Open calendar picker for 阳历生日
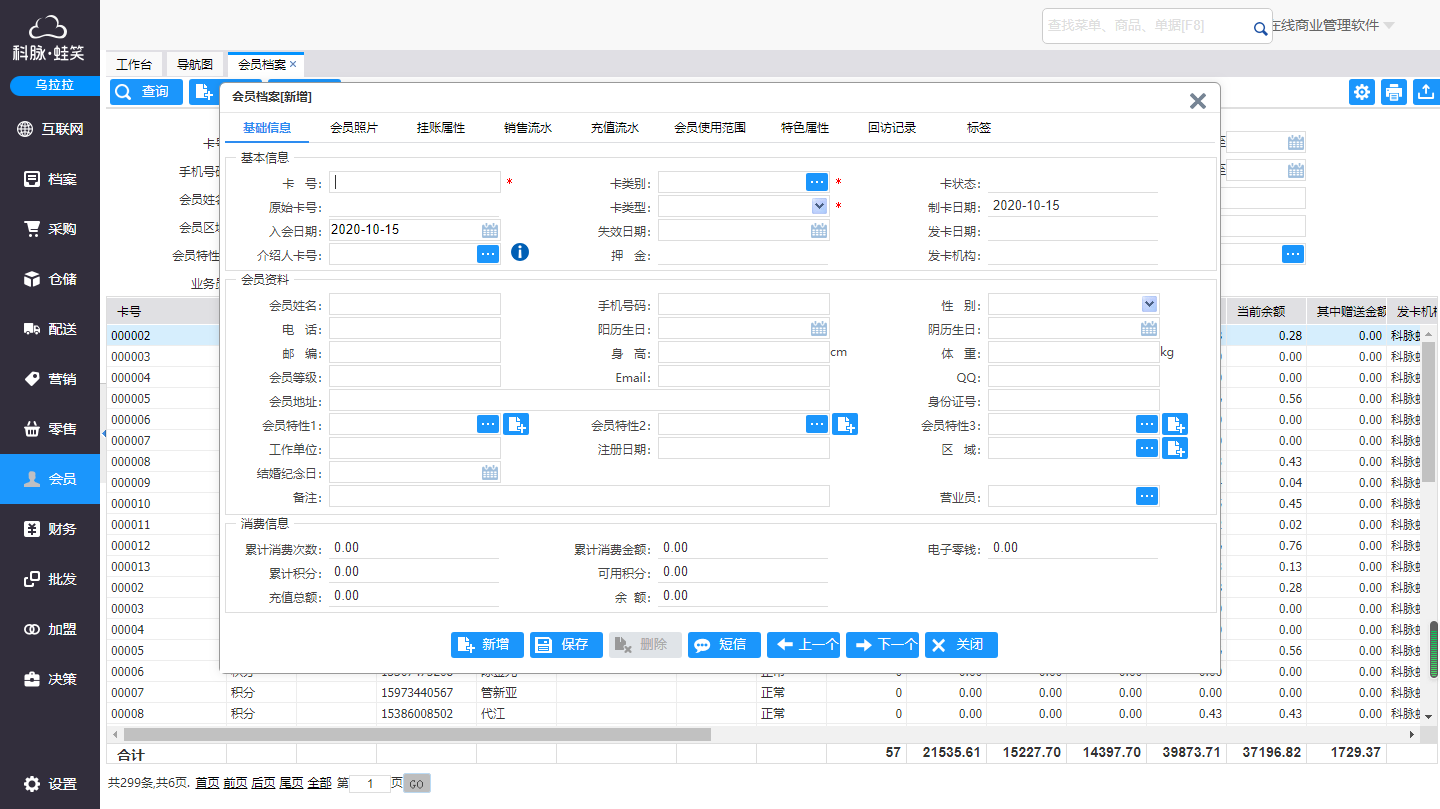Viewport: 1440px width, 809px height. coord(819,328)
